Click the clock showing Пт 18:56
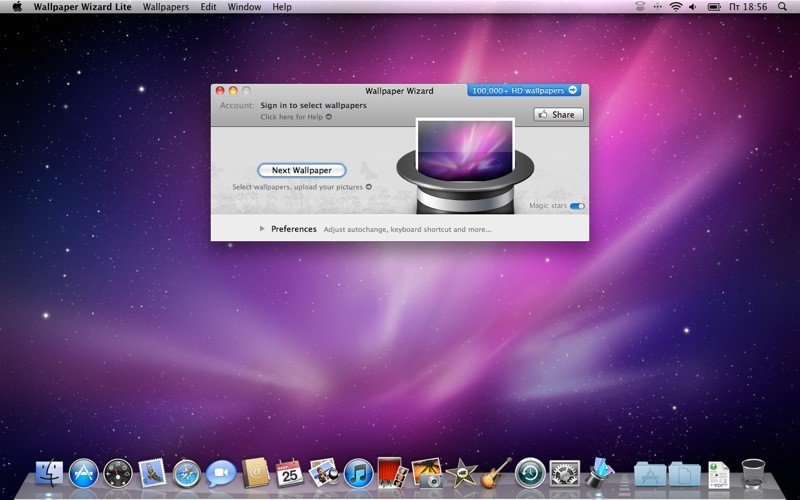800x500 pixels. point(748,7)
